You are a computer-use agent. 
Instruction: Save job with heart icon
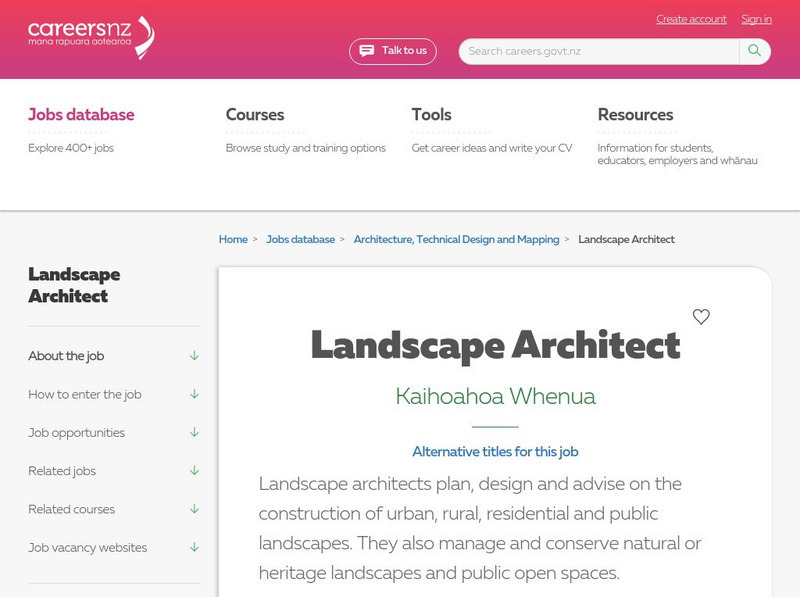[x=701, y=317]
